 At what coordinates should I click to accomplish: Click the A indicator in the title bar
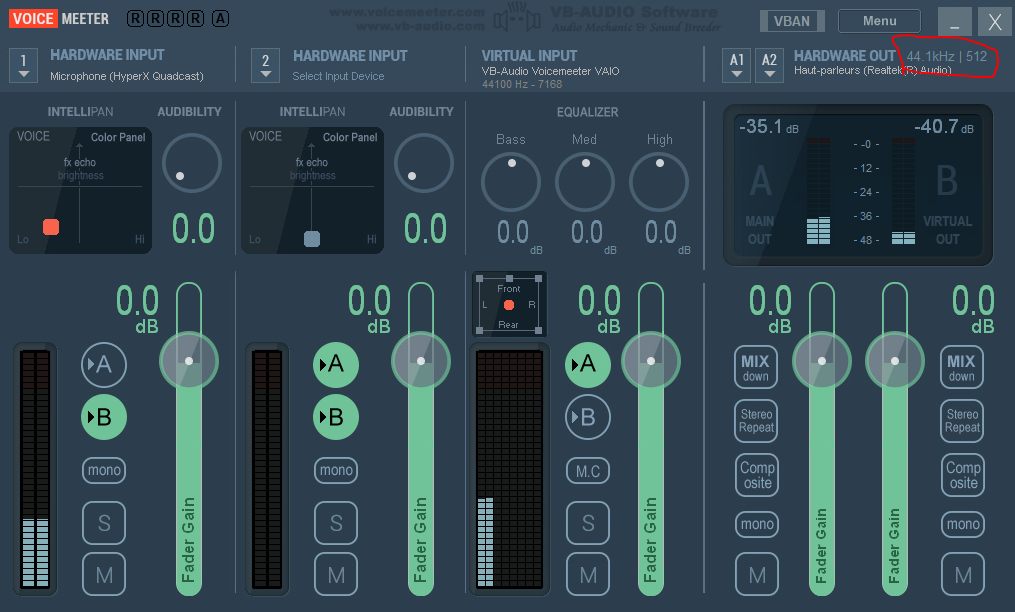[220, 19]
